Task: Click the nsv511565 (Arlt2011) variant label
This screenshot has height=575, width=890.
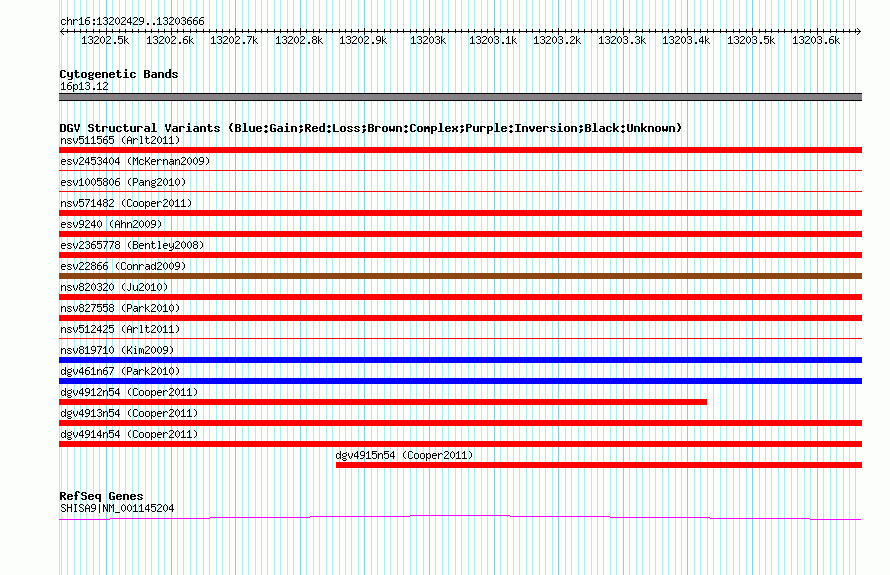Action: click(x=120, y=140)
